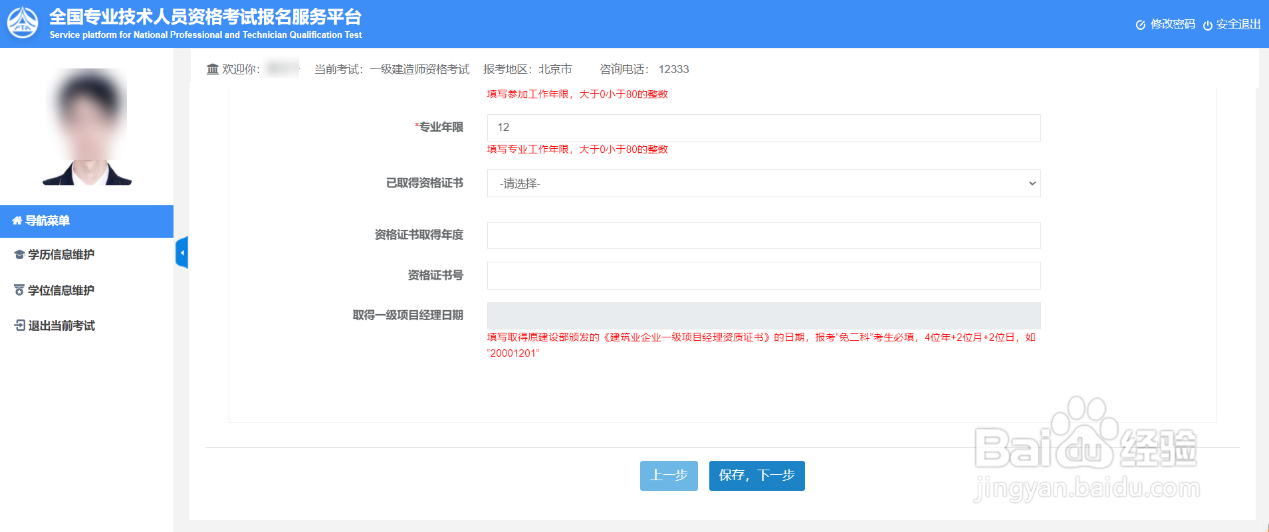This screenshot has height=532, width=1269.
Task: Click the user profile photo
Action: point(87,126)
